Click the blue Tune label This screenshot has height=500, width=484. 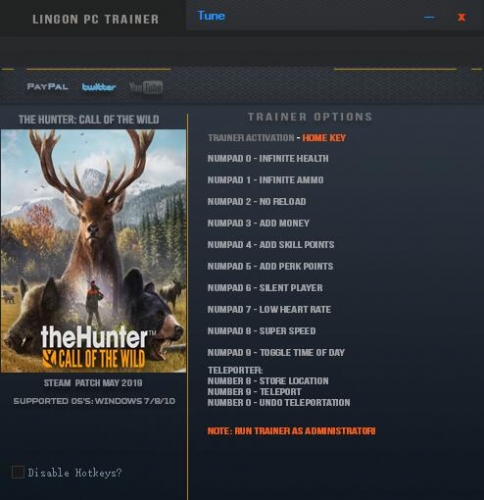(211, 16)
